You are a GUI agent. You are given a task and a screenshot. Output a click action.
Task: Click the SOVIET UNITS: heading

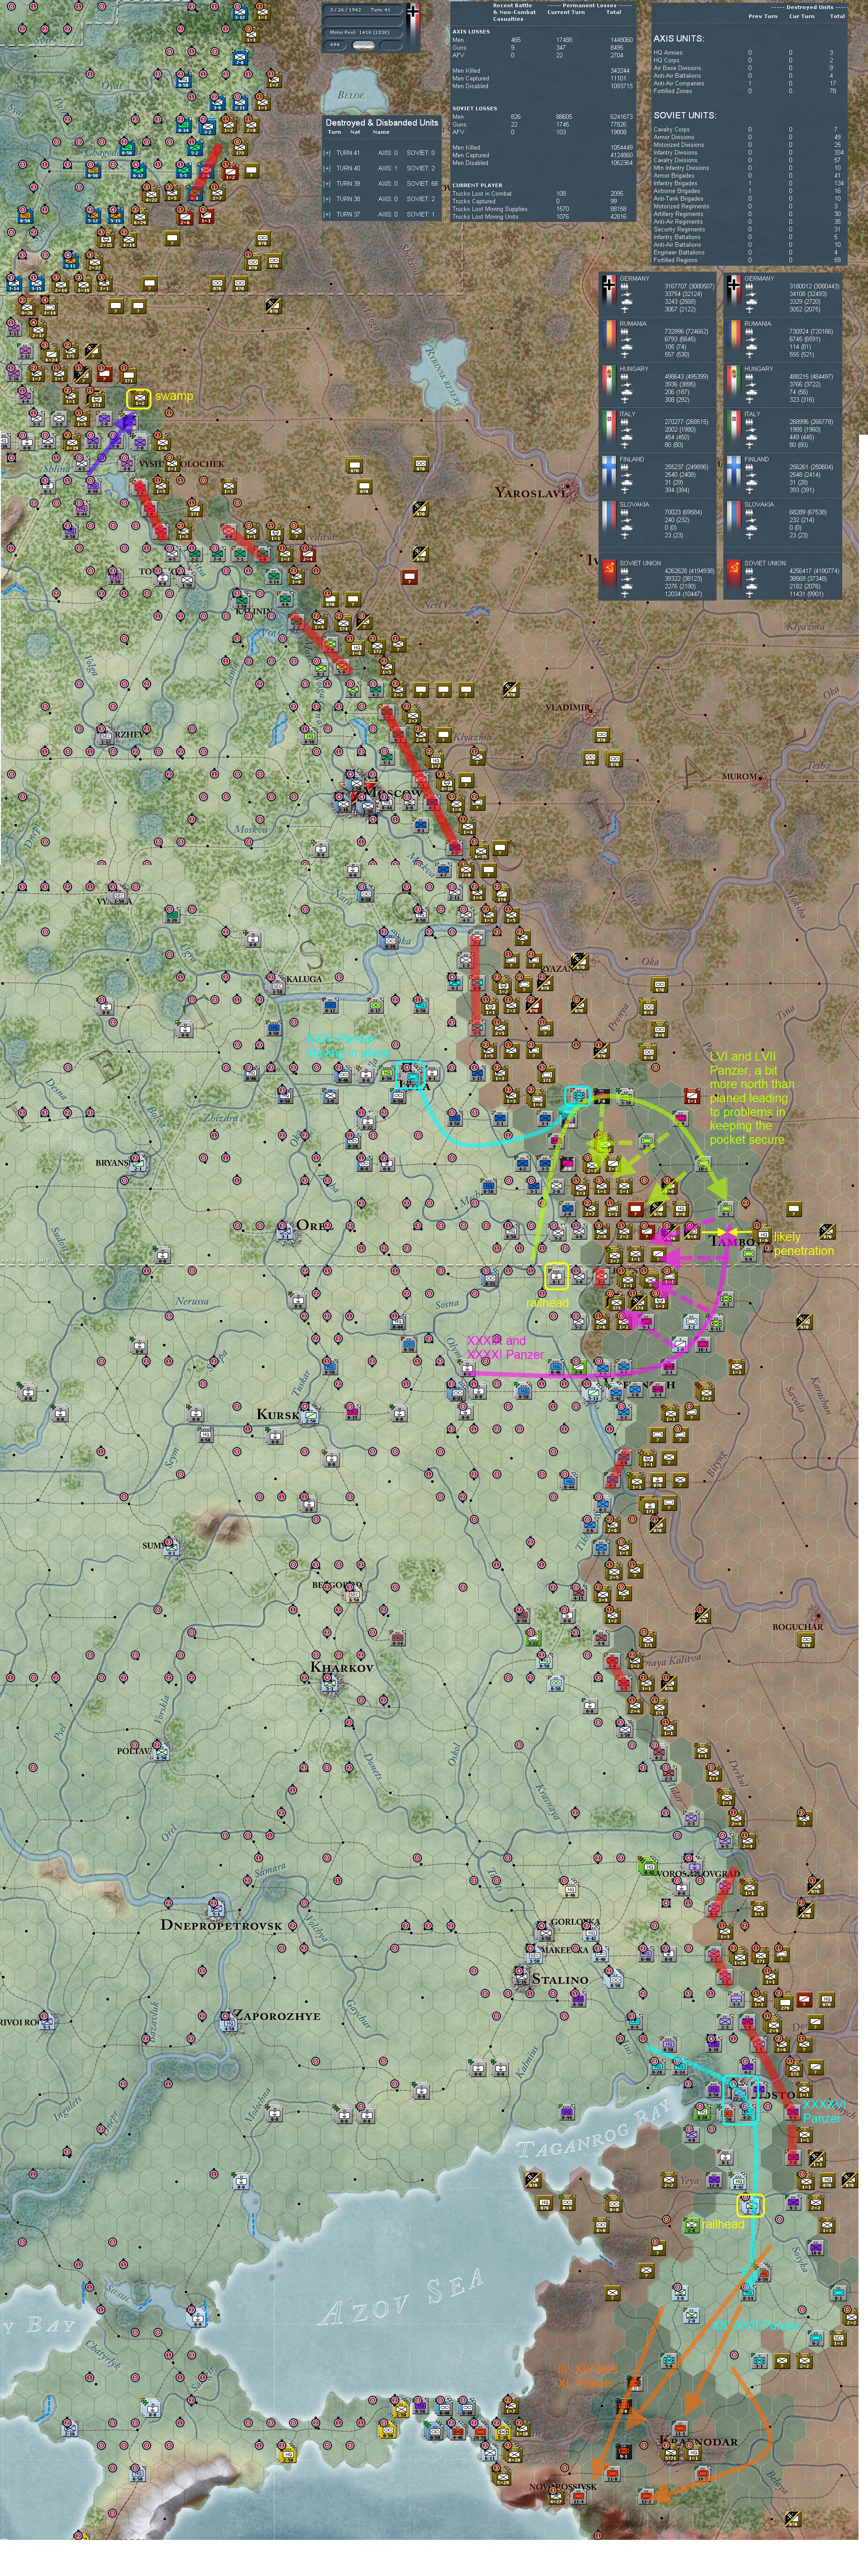click(685, 115)
